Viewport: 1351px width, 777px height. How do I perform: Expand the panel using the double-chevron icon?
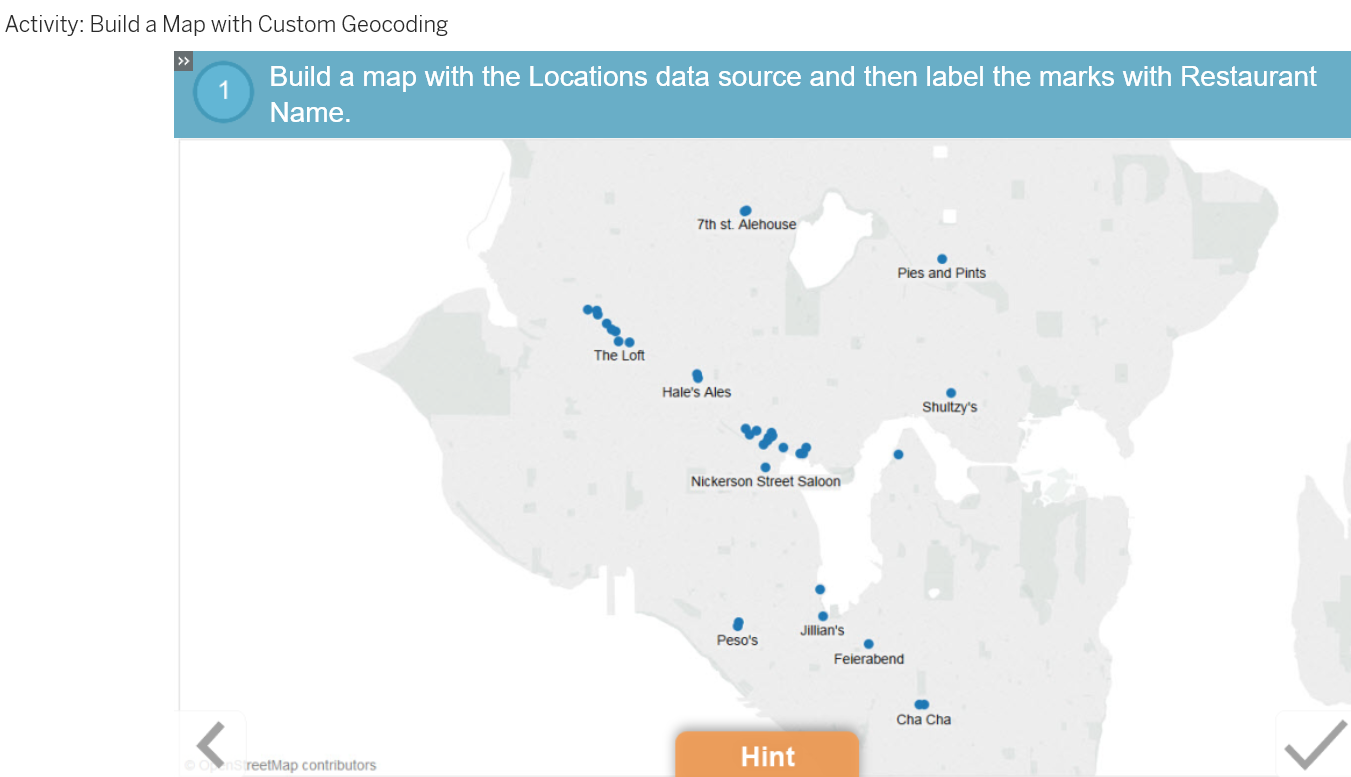tap(183, 60)
